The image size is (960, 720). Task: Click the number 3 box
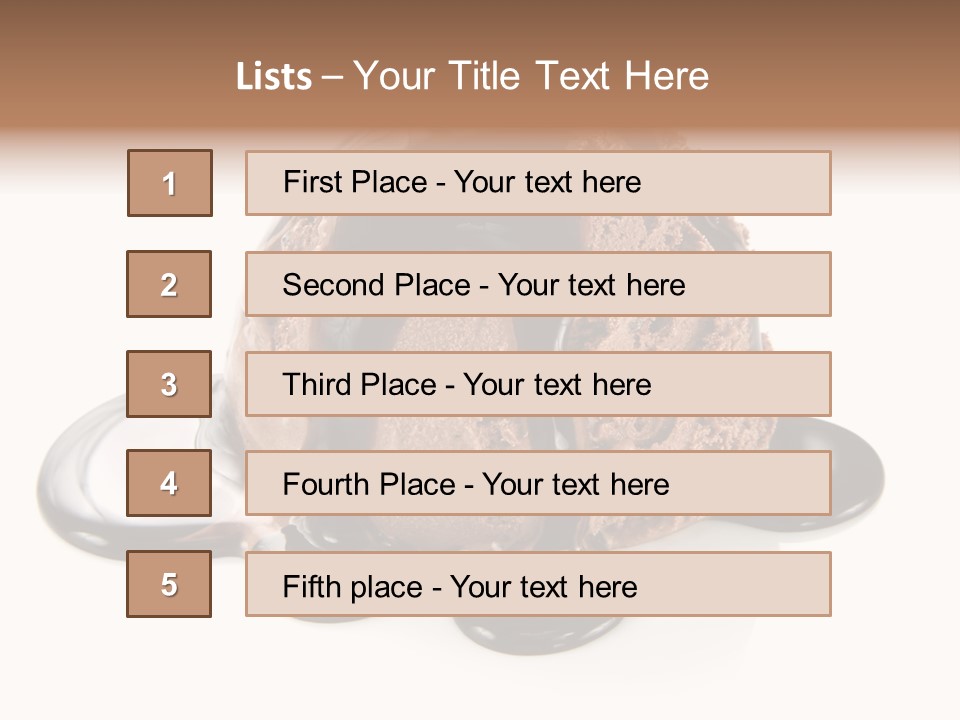coord(170,384)
